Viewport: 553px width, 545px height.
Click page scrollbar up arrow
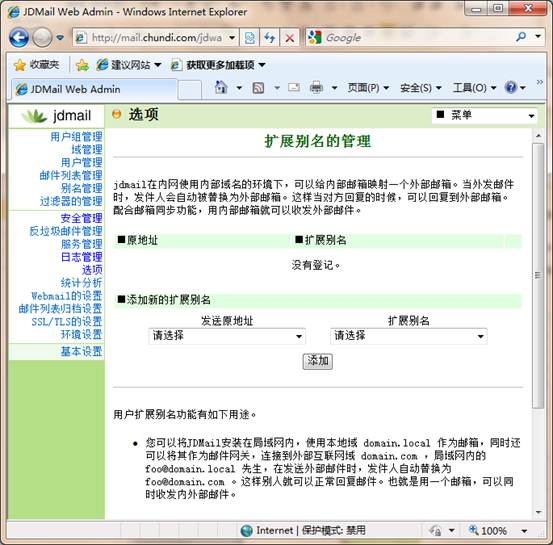click(538, 135)
